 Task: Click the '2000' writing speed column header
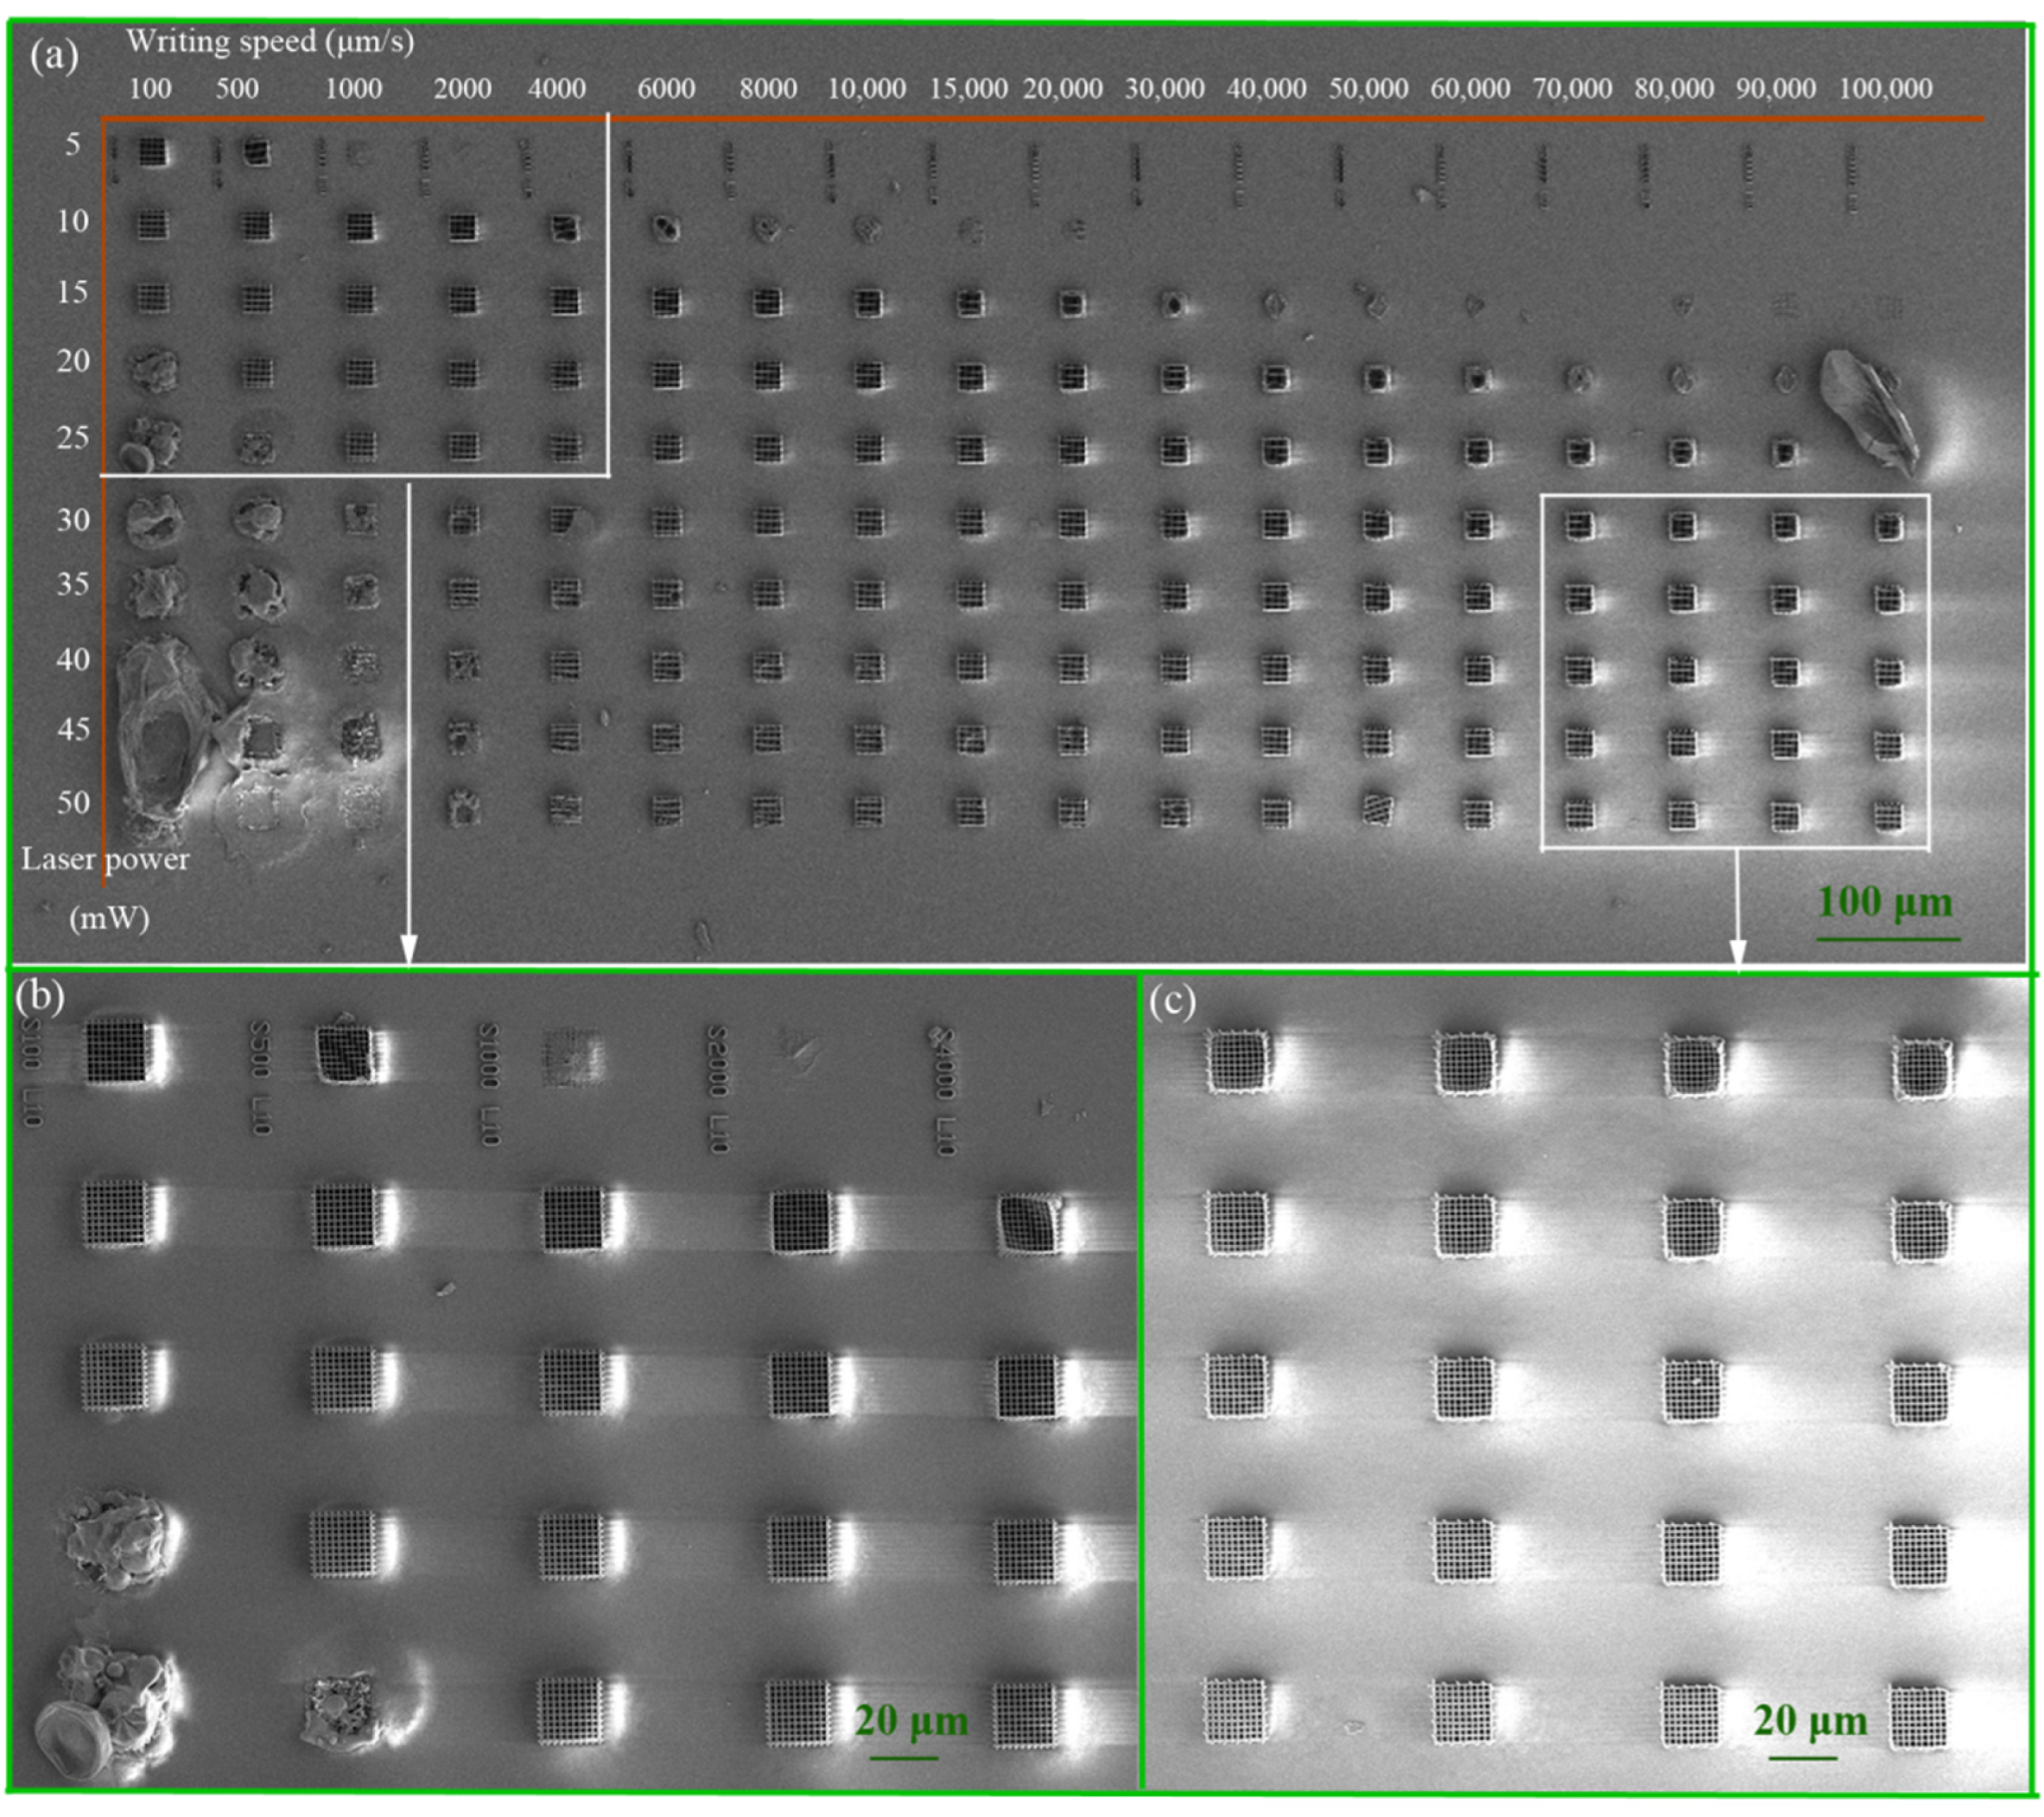tap(462, 89)
